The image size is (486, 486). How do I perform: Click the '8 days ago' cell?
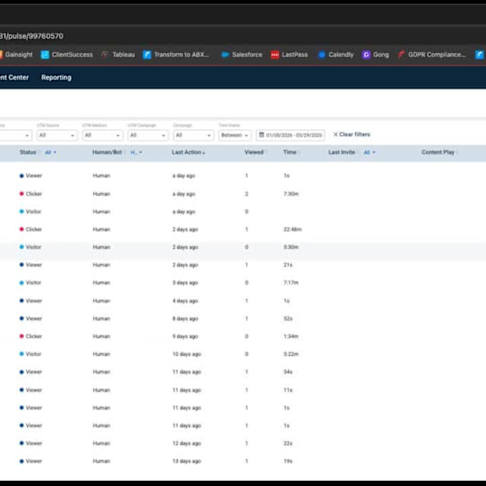point(185,318)
